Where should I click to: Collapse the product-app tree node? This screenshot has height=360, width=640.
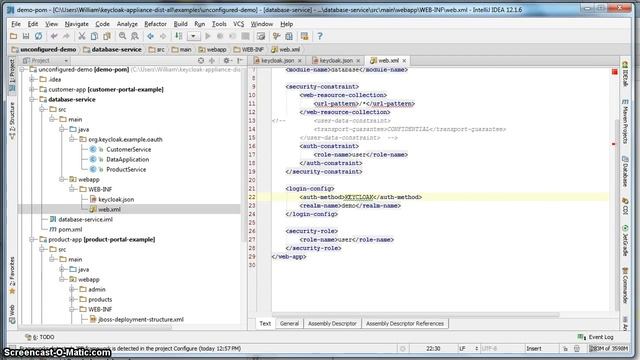click(x=32, y=239)
